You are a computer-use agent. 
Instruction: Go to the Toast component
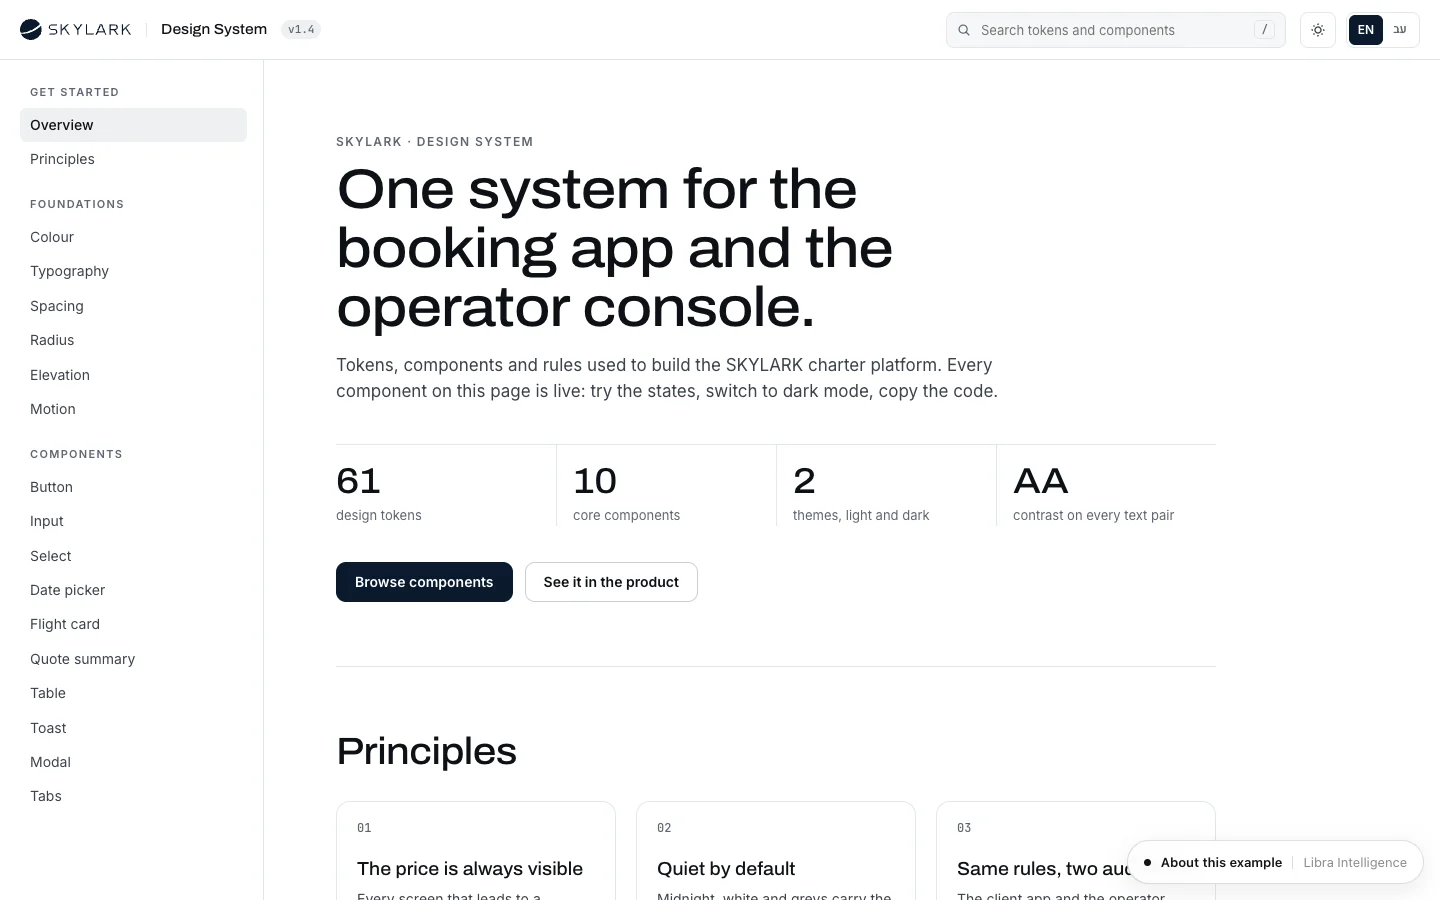133,728
